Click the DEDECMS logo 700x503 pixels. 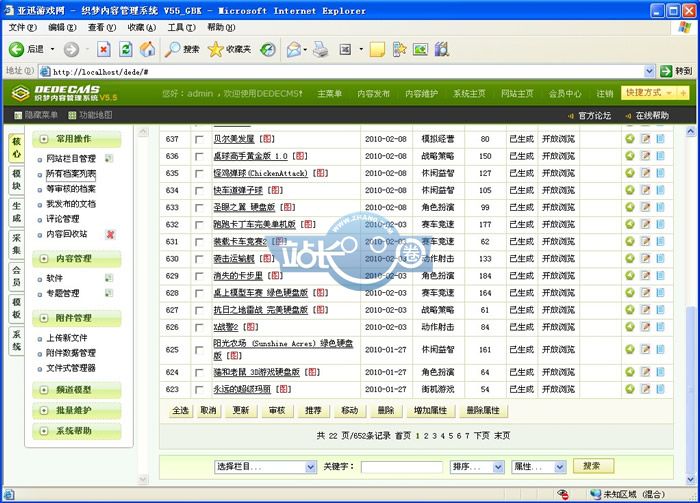coord(64,93)
